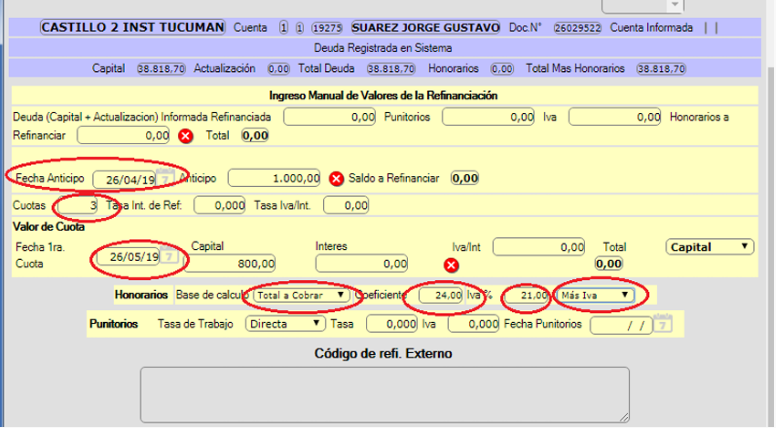Click red X icon after the Interes field

[x=451, y=265]
